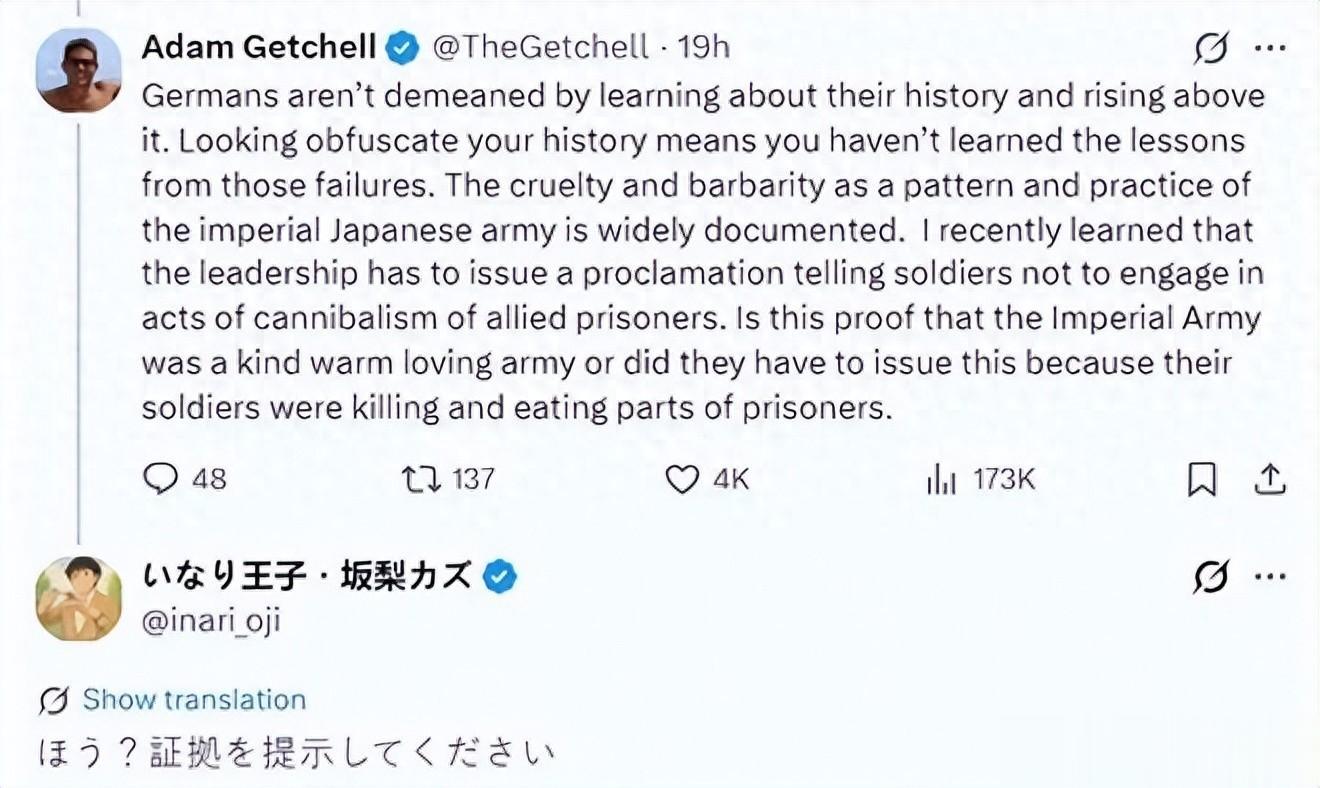
Task: Click the reply icon on Adam Getchell's post
Action: (x=160, y=479)
